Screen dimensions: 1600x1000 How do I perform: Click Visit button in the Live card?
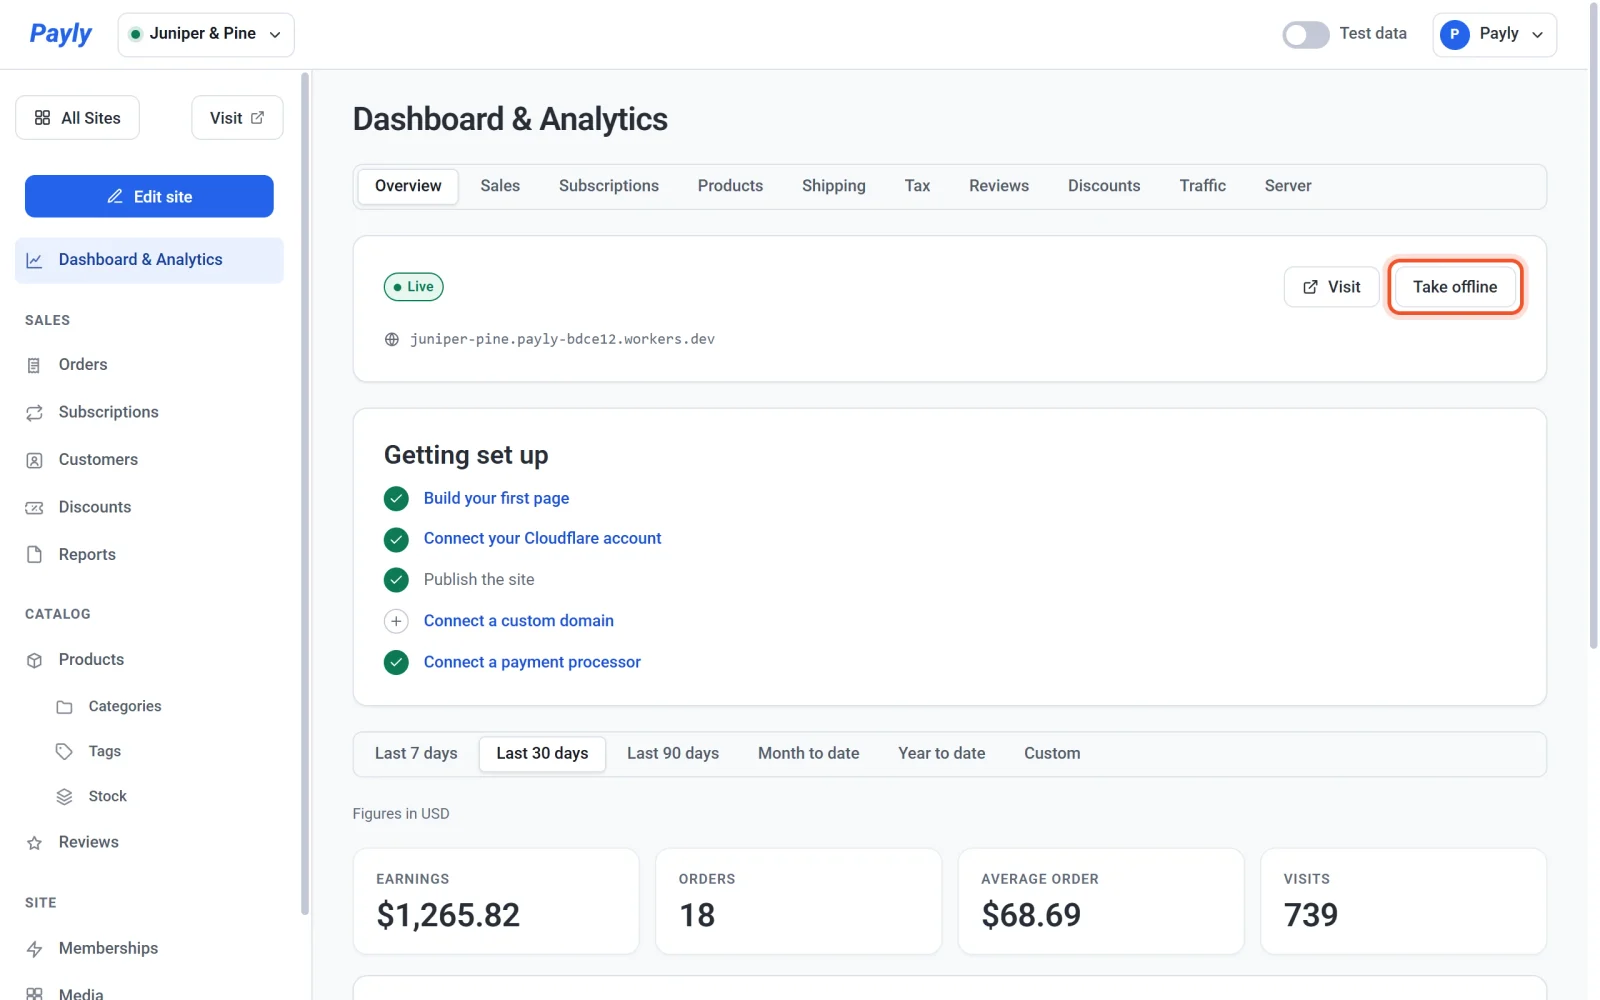point(1331,287)
